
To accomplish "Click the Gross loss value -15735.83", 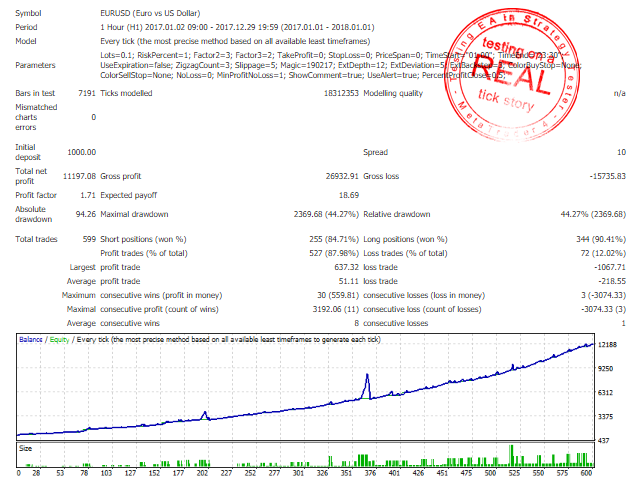I will 607,176.
